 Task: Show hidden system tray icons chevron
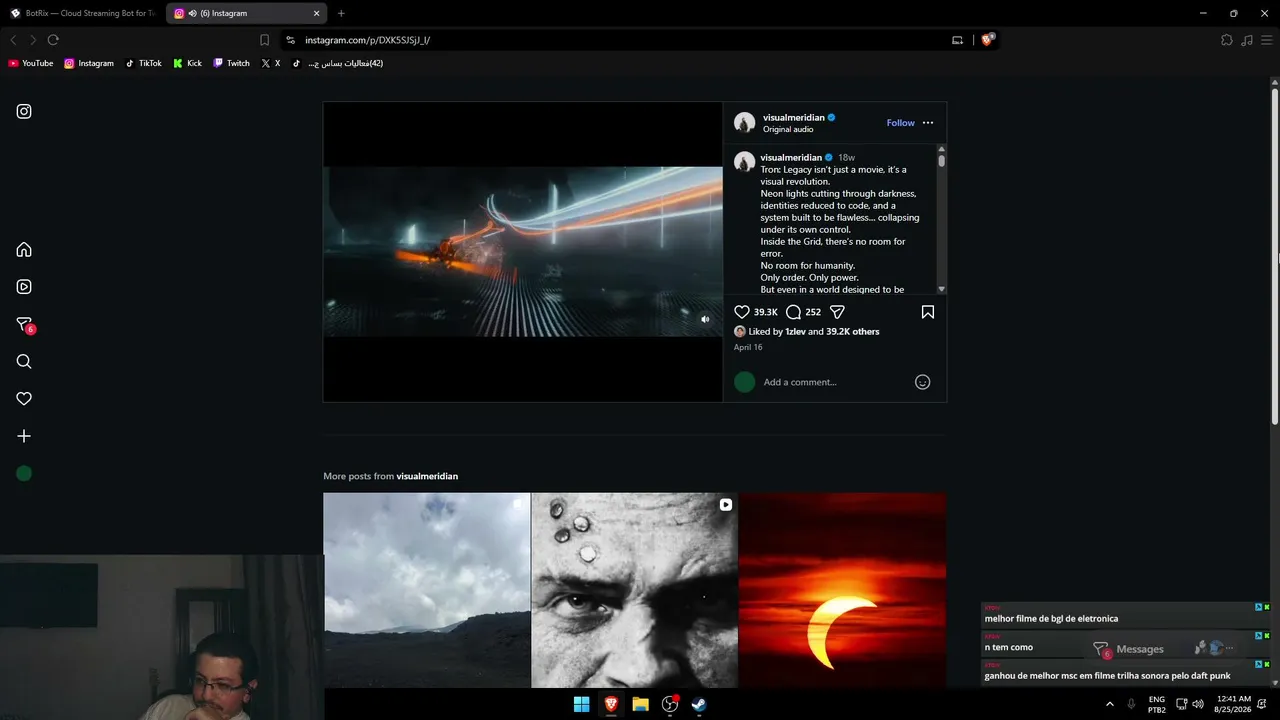tap(1109, 704)
